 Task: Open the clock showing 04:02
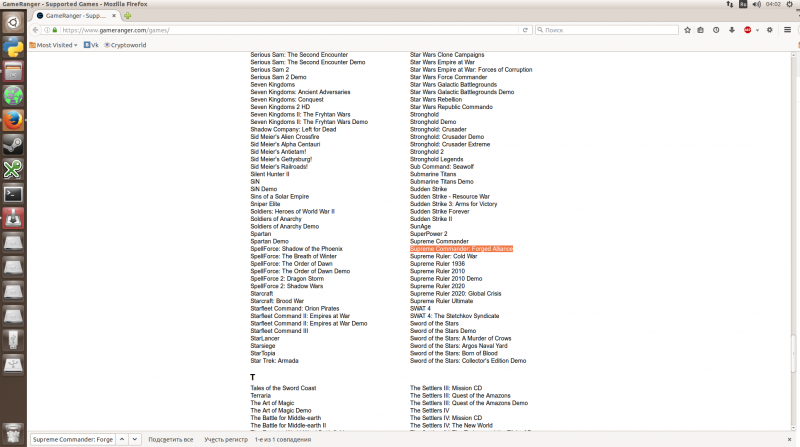pyautogui.click(x=773, y=4)
